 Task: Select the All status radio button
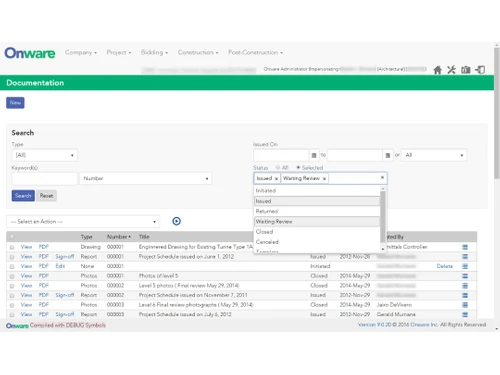(278, 167)
